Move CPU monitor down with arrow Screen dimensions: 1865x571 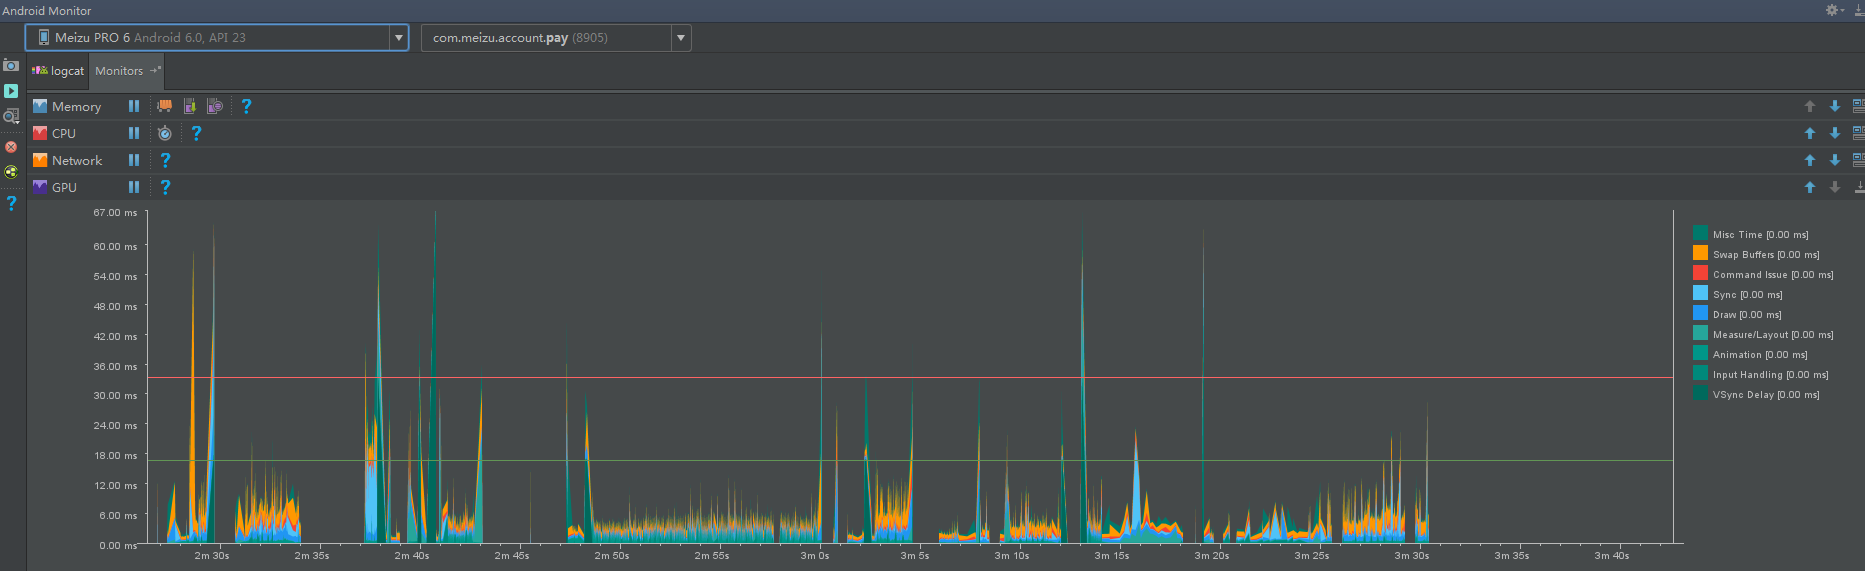(x=1835, y=133)
